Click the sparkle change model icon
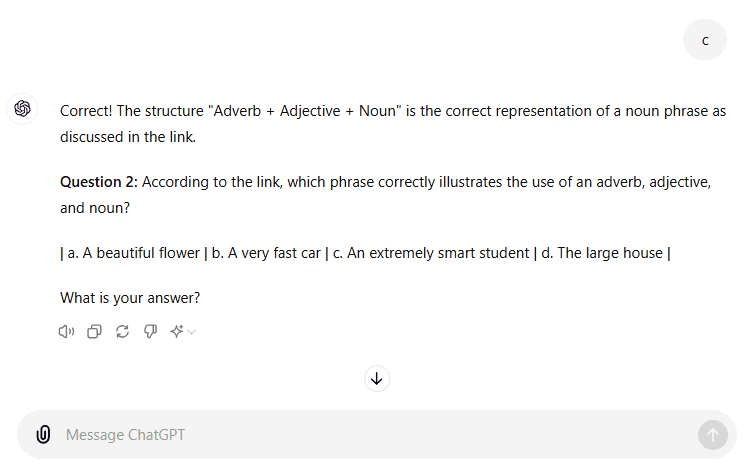 point(177,332)
